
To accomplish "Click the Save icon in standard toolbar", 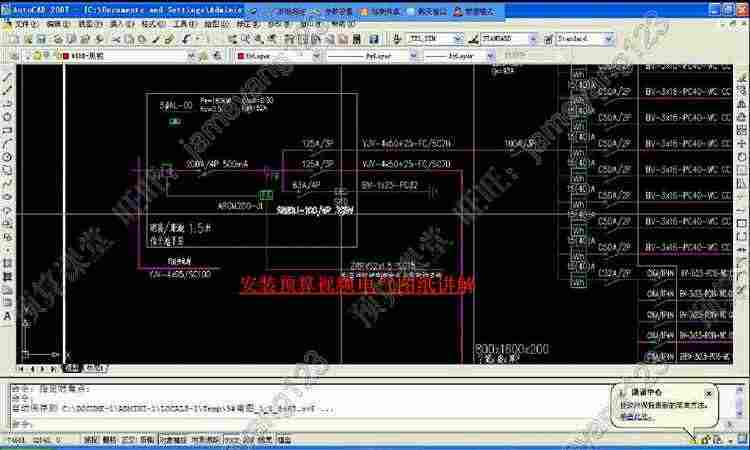I will click(42, 39).
